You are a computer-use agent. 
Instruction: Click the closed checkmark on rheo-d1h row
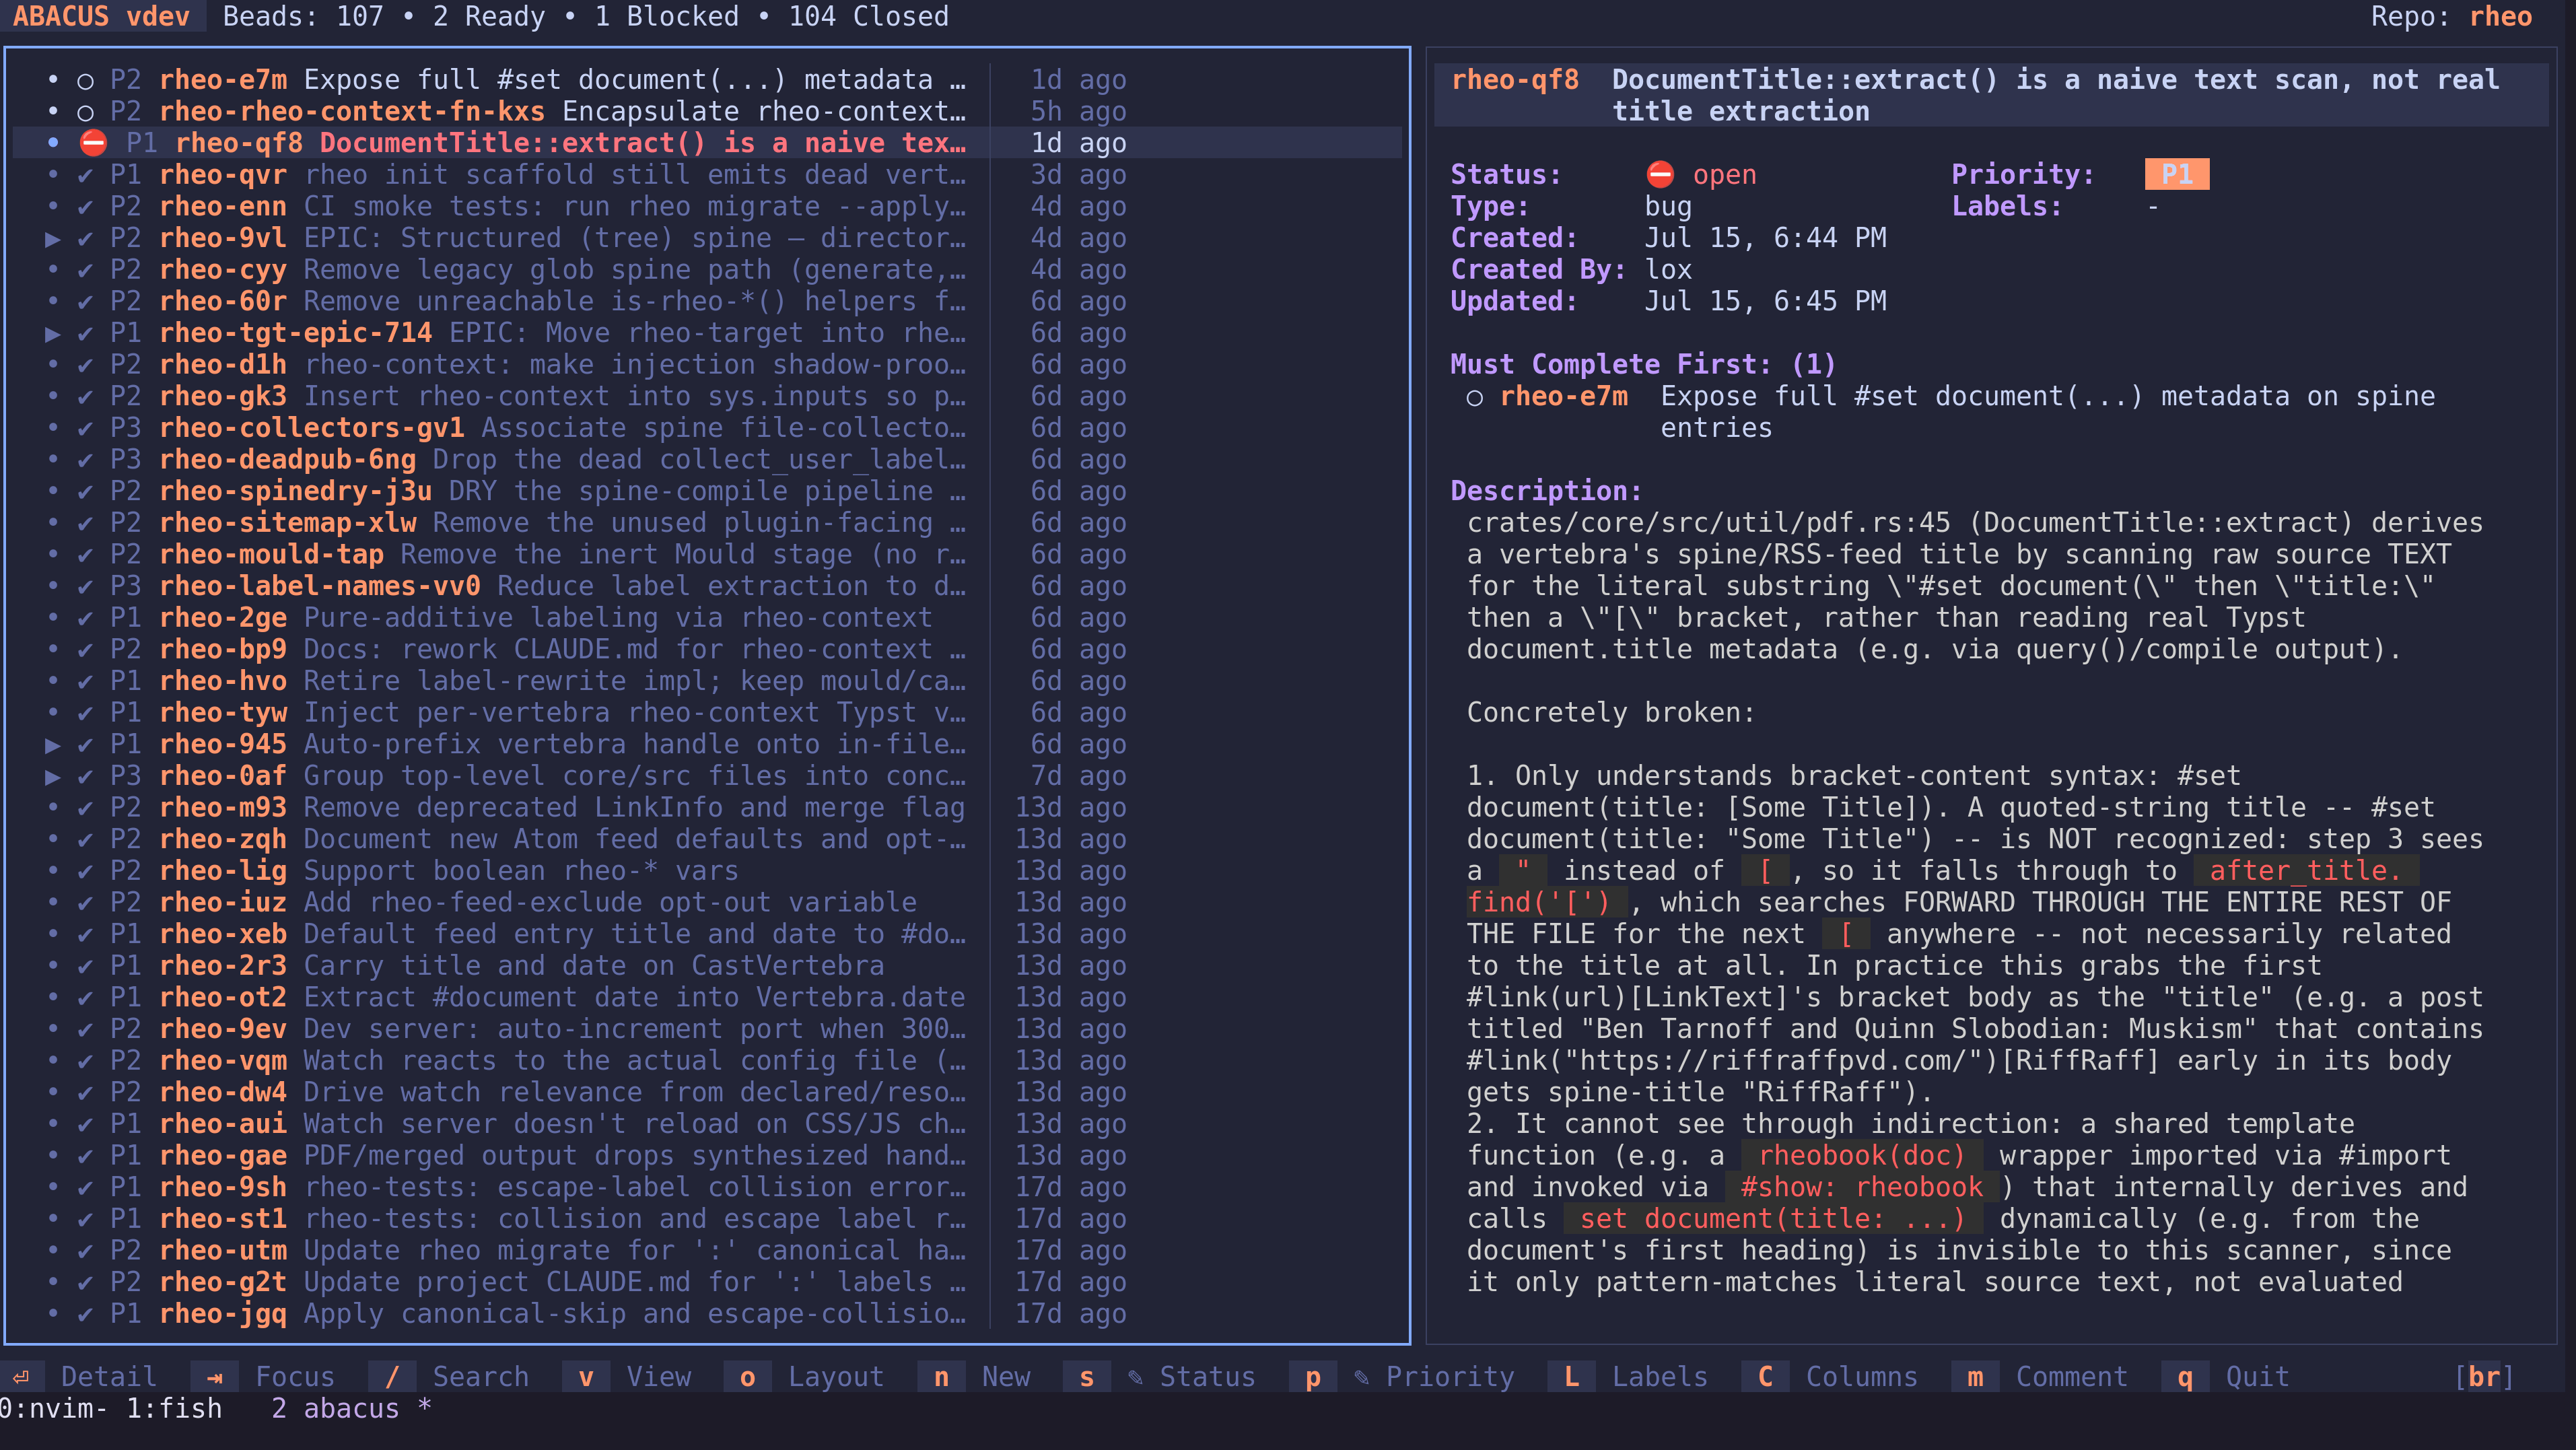86,365
